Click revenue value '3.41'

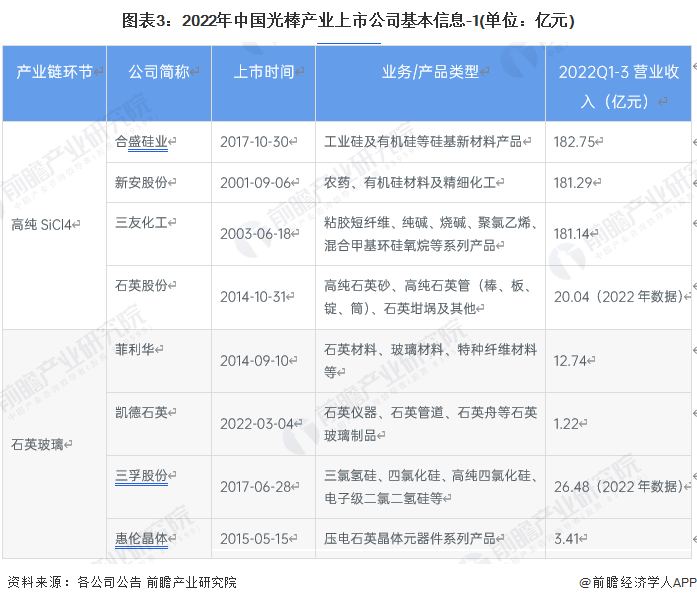point(566,539)
